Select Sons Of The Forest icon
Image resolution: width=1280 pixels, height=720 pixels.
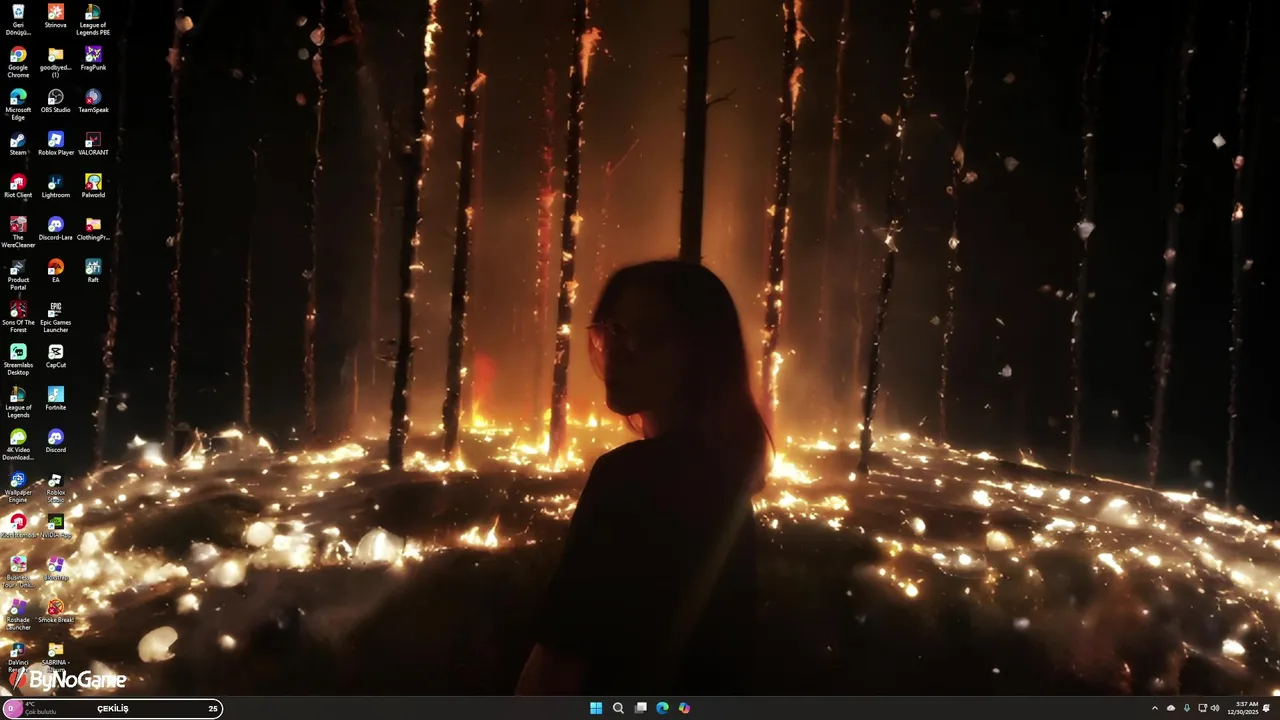point(18,317)
